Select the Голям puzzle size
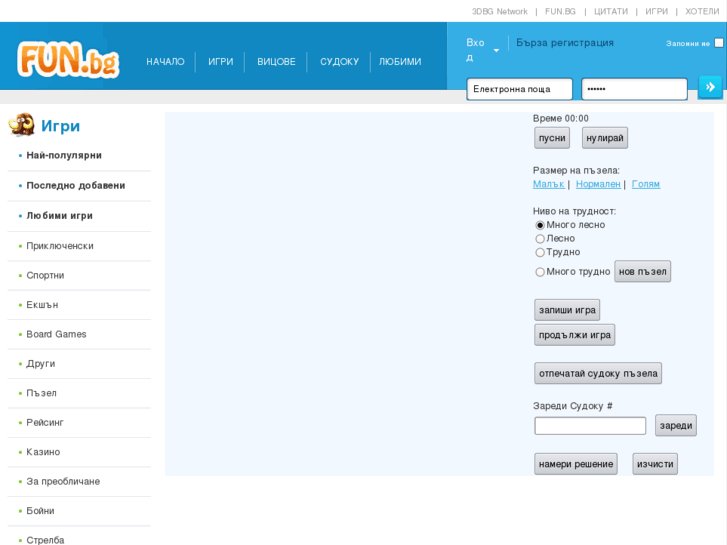This screenshot has width=727, height=545. click(646, 184)
